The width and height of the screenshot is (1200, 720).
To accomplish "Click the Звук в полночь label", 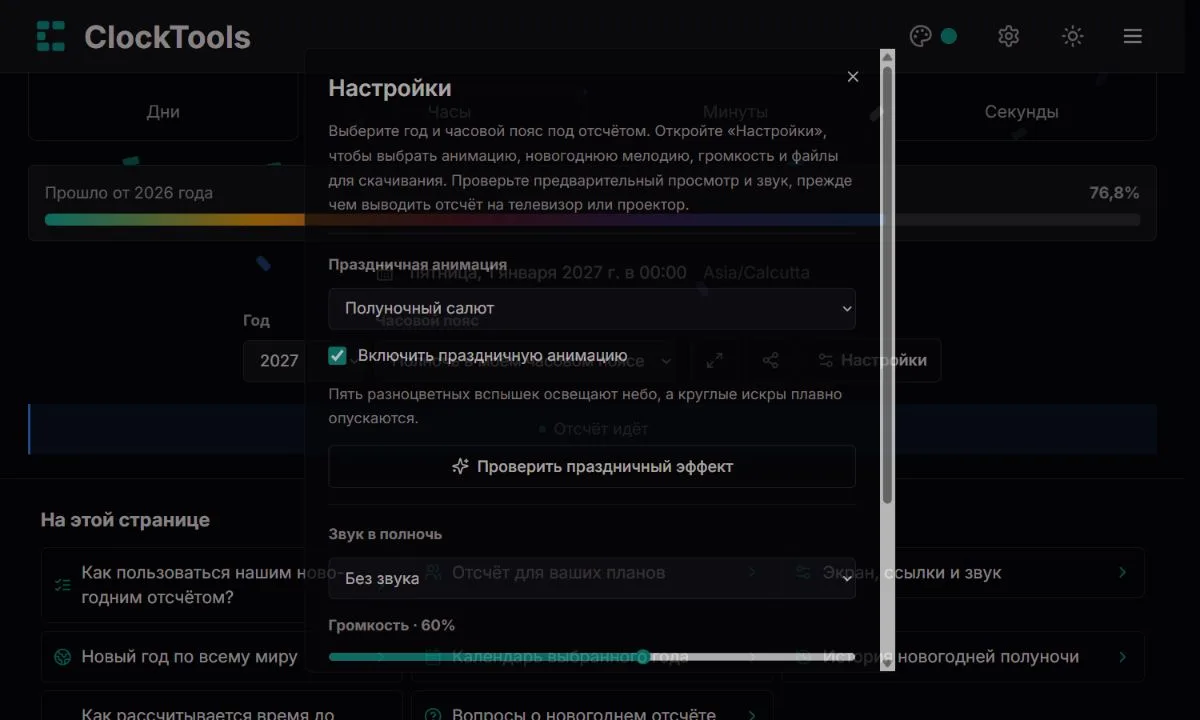I will [385, 534].
